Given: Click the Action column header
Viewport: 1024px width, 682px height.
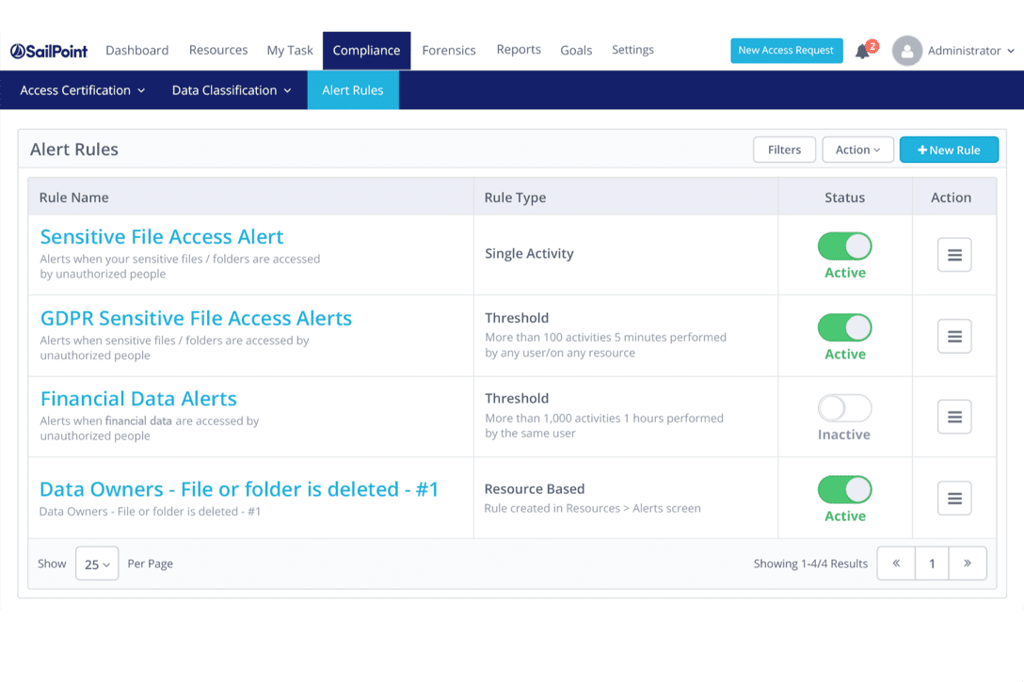Looking at the screenshot, I should (x=951, y=197).
